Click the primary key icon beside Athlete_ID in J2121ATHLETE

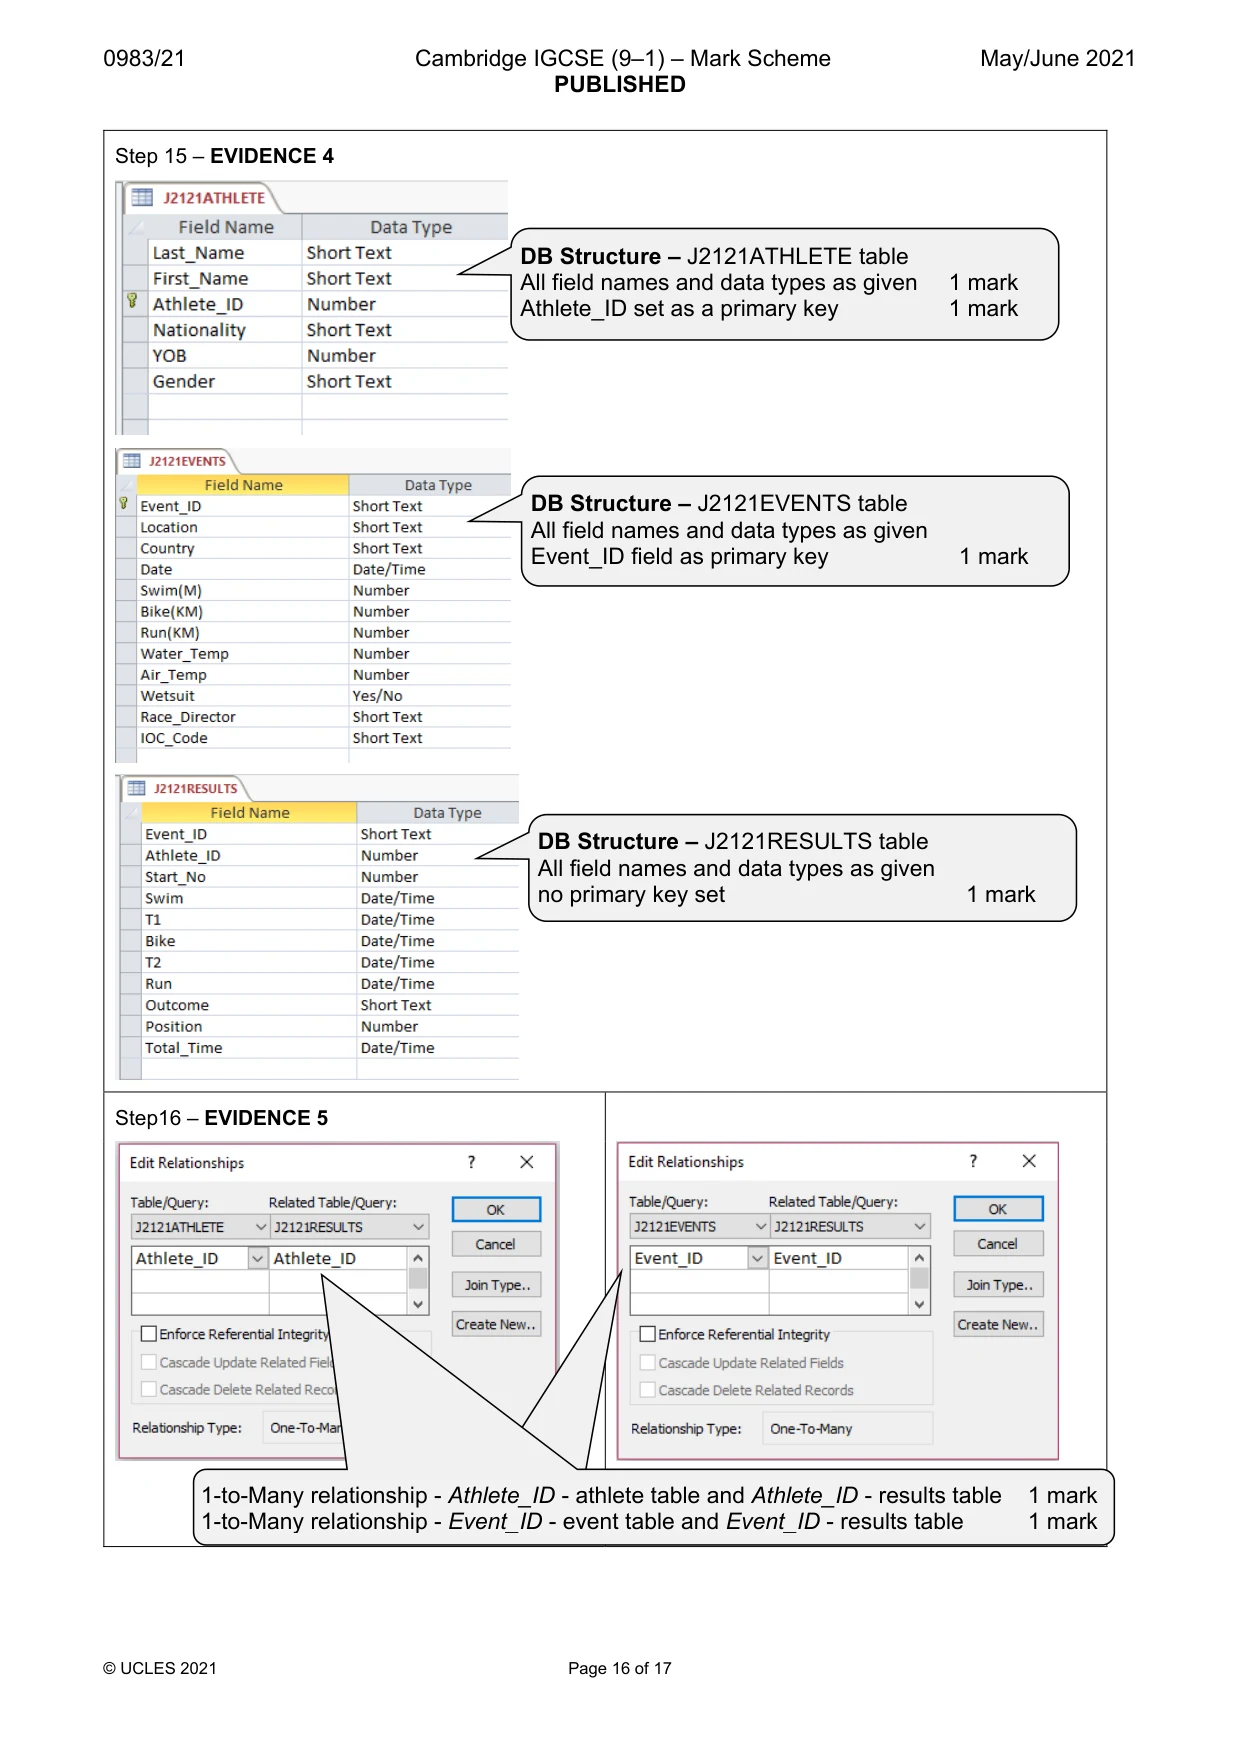(x=132, y=300)
